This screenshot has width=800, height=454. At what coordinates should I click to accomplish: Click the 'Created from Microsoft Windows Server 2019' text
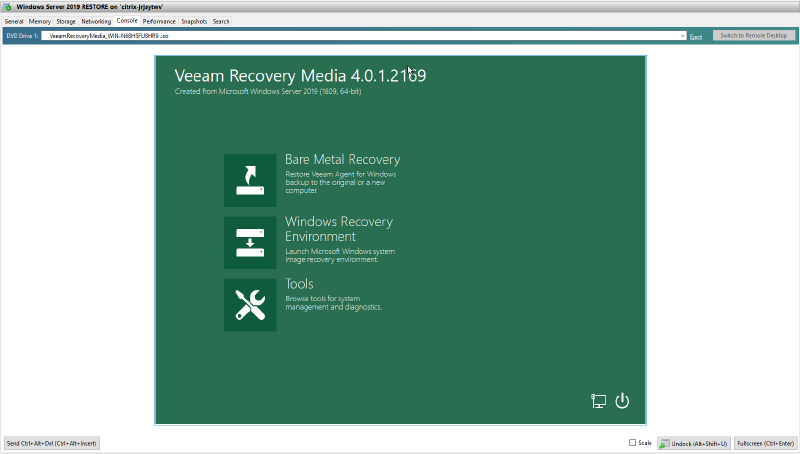[x=268, y=91]
